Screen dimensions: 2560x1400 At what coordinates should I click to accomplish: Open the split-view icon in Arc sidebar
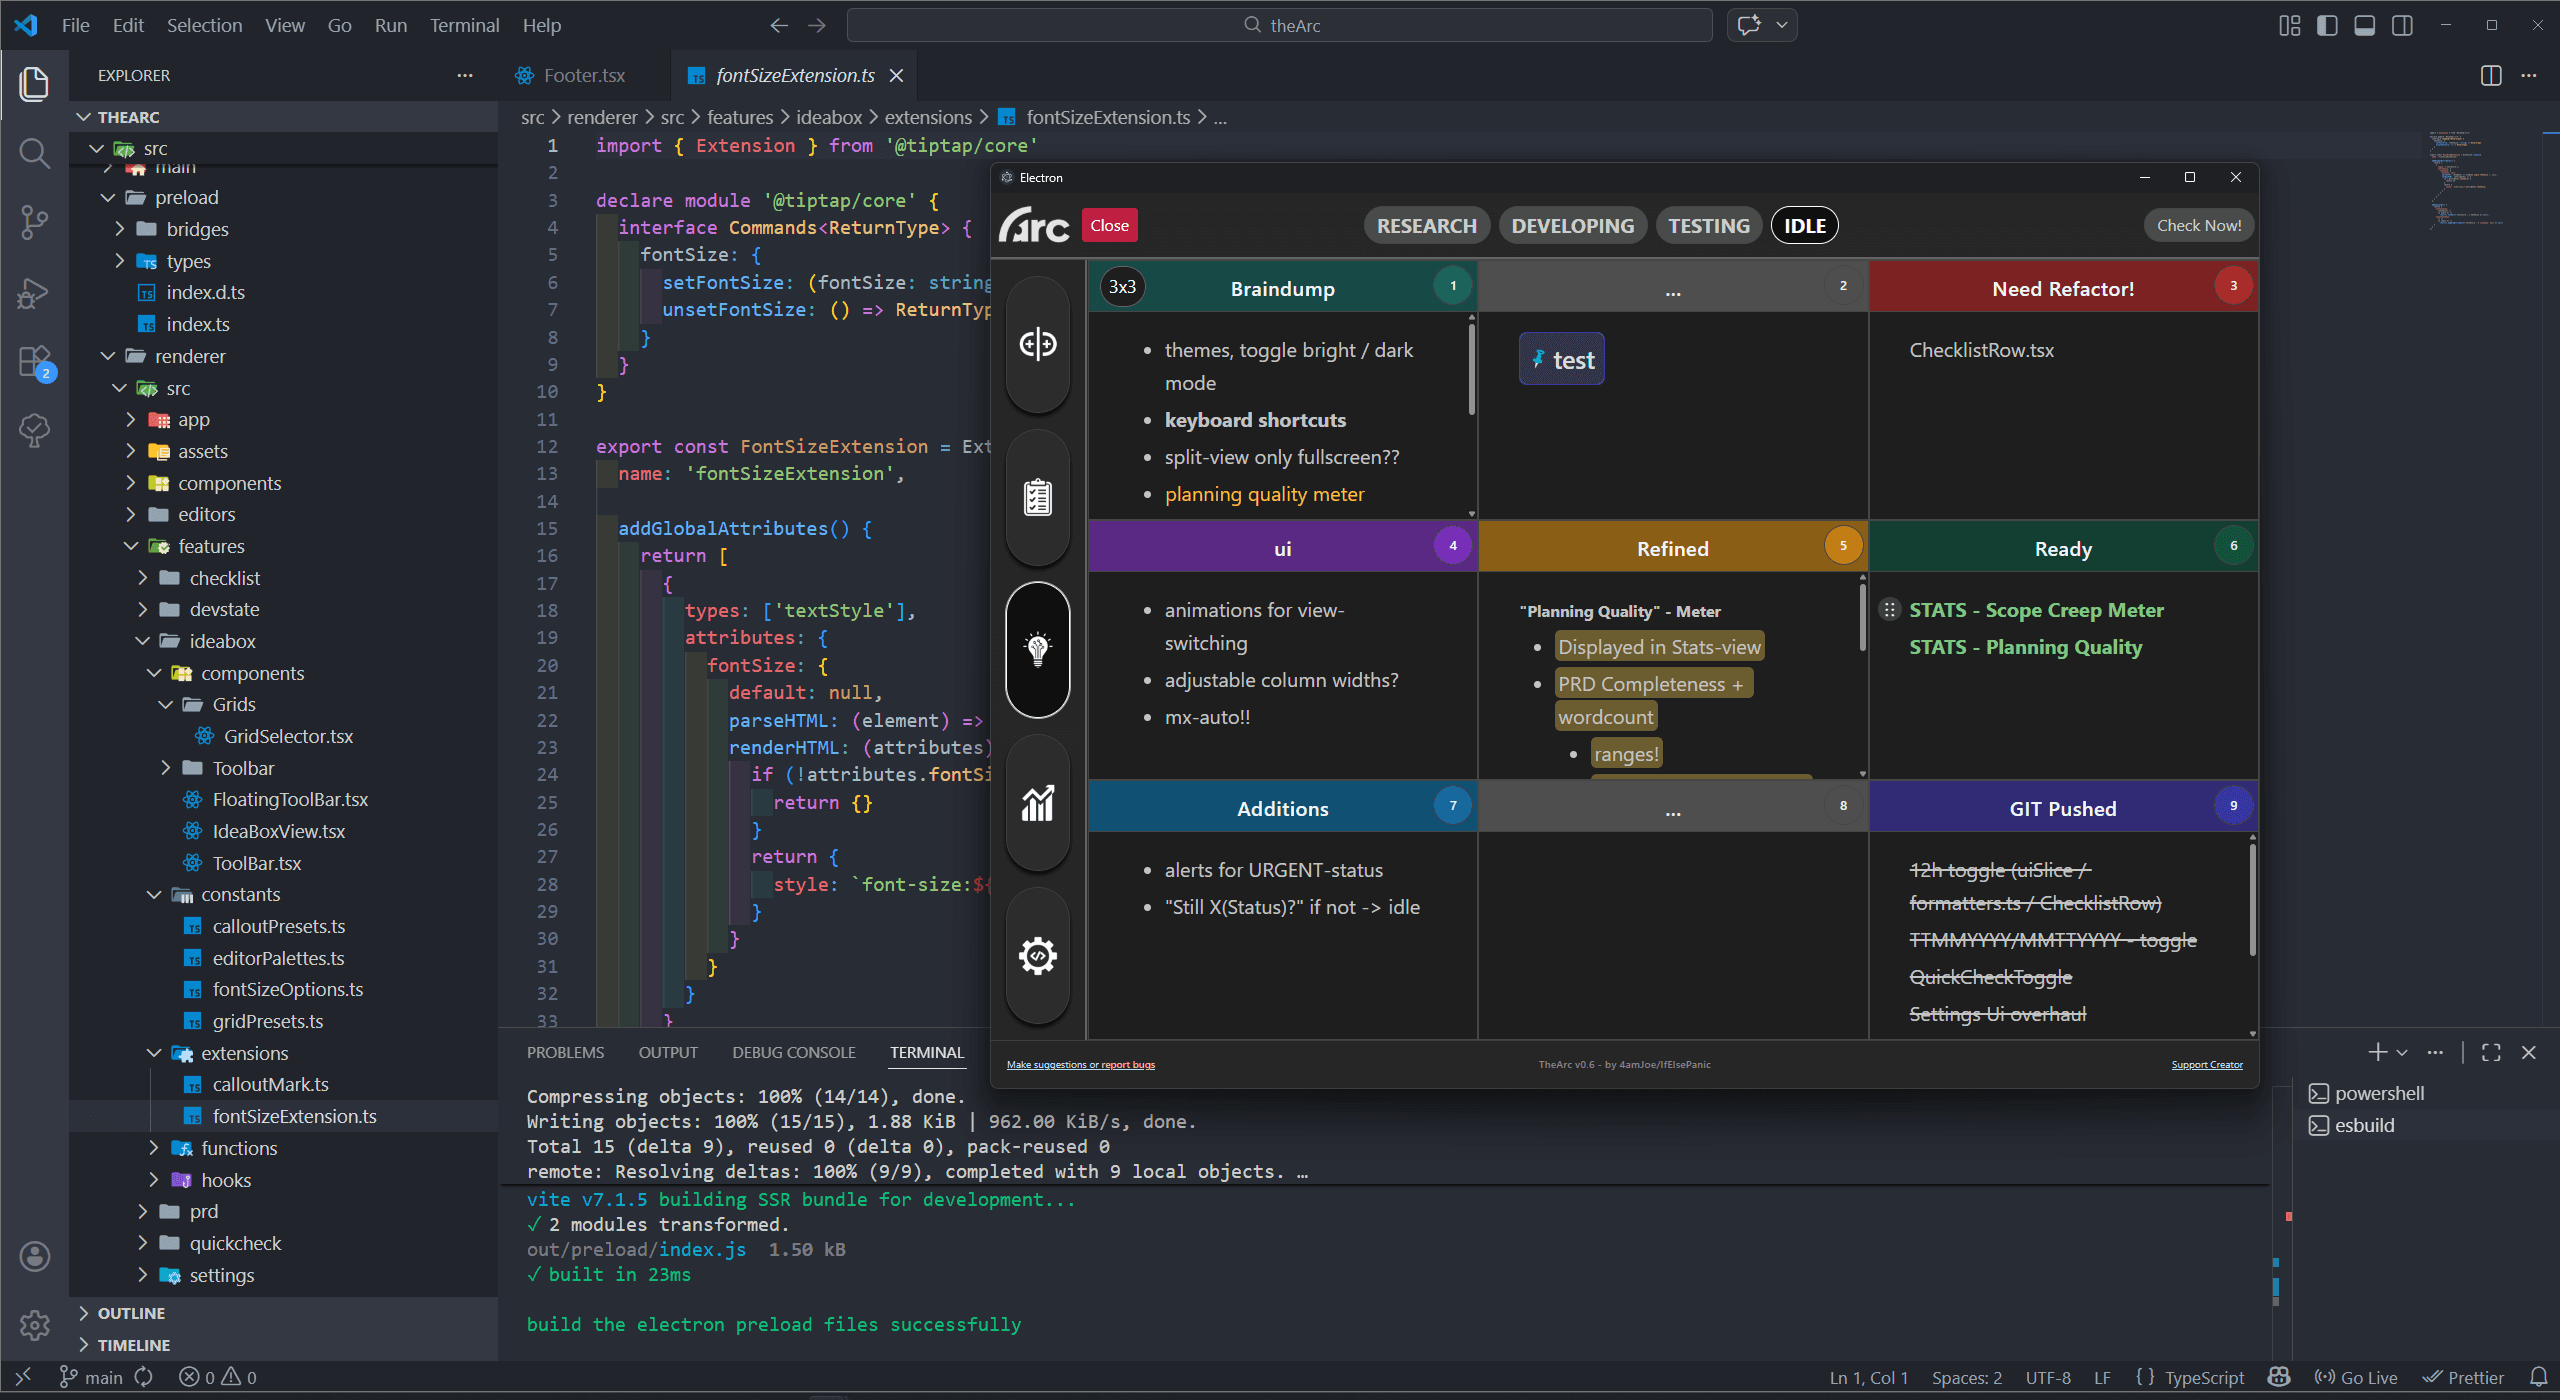click(1037, 344)
